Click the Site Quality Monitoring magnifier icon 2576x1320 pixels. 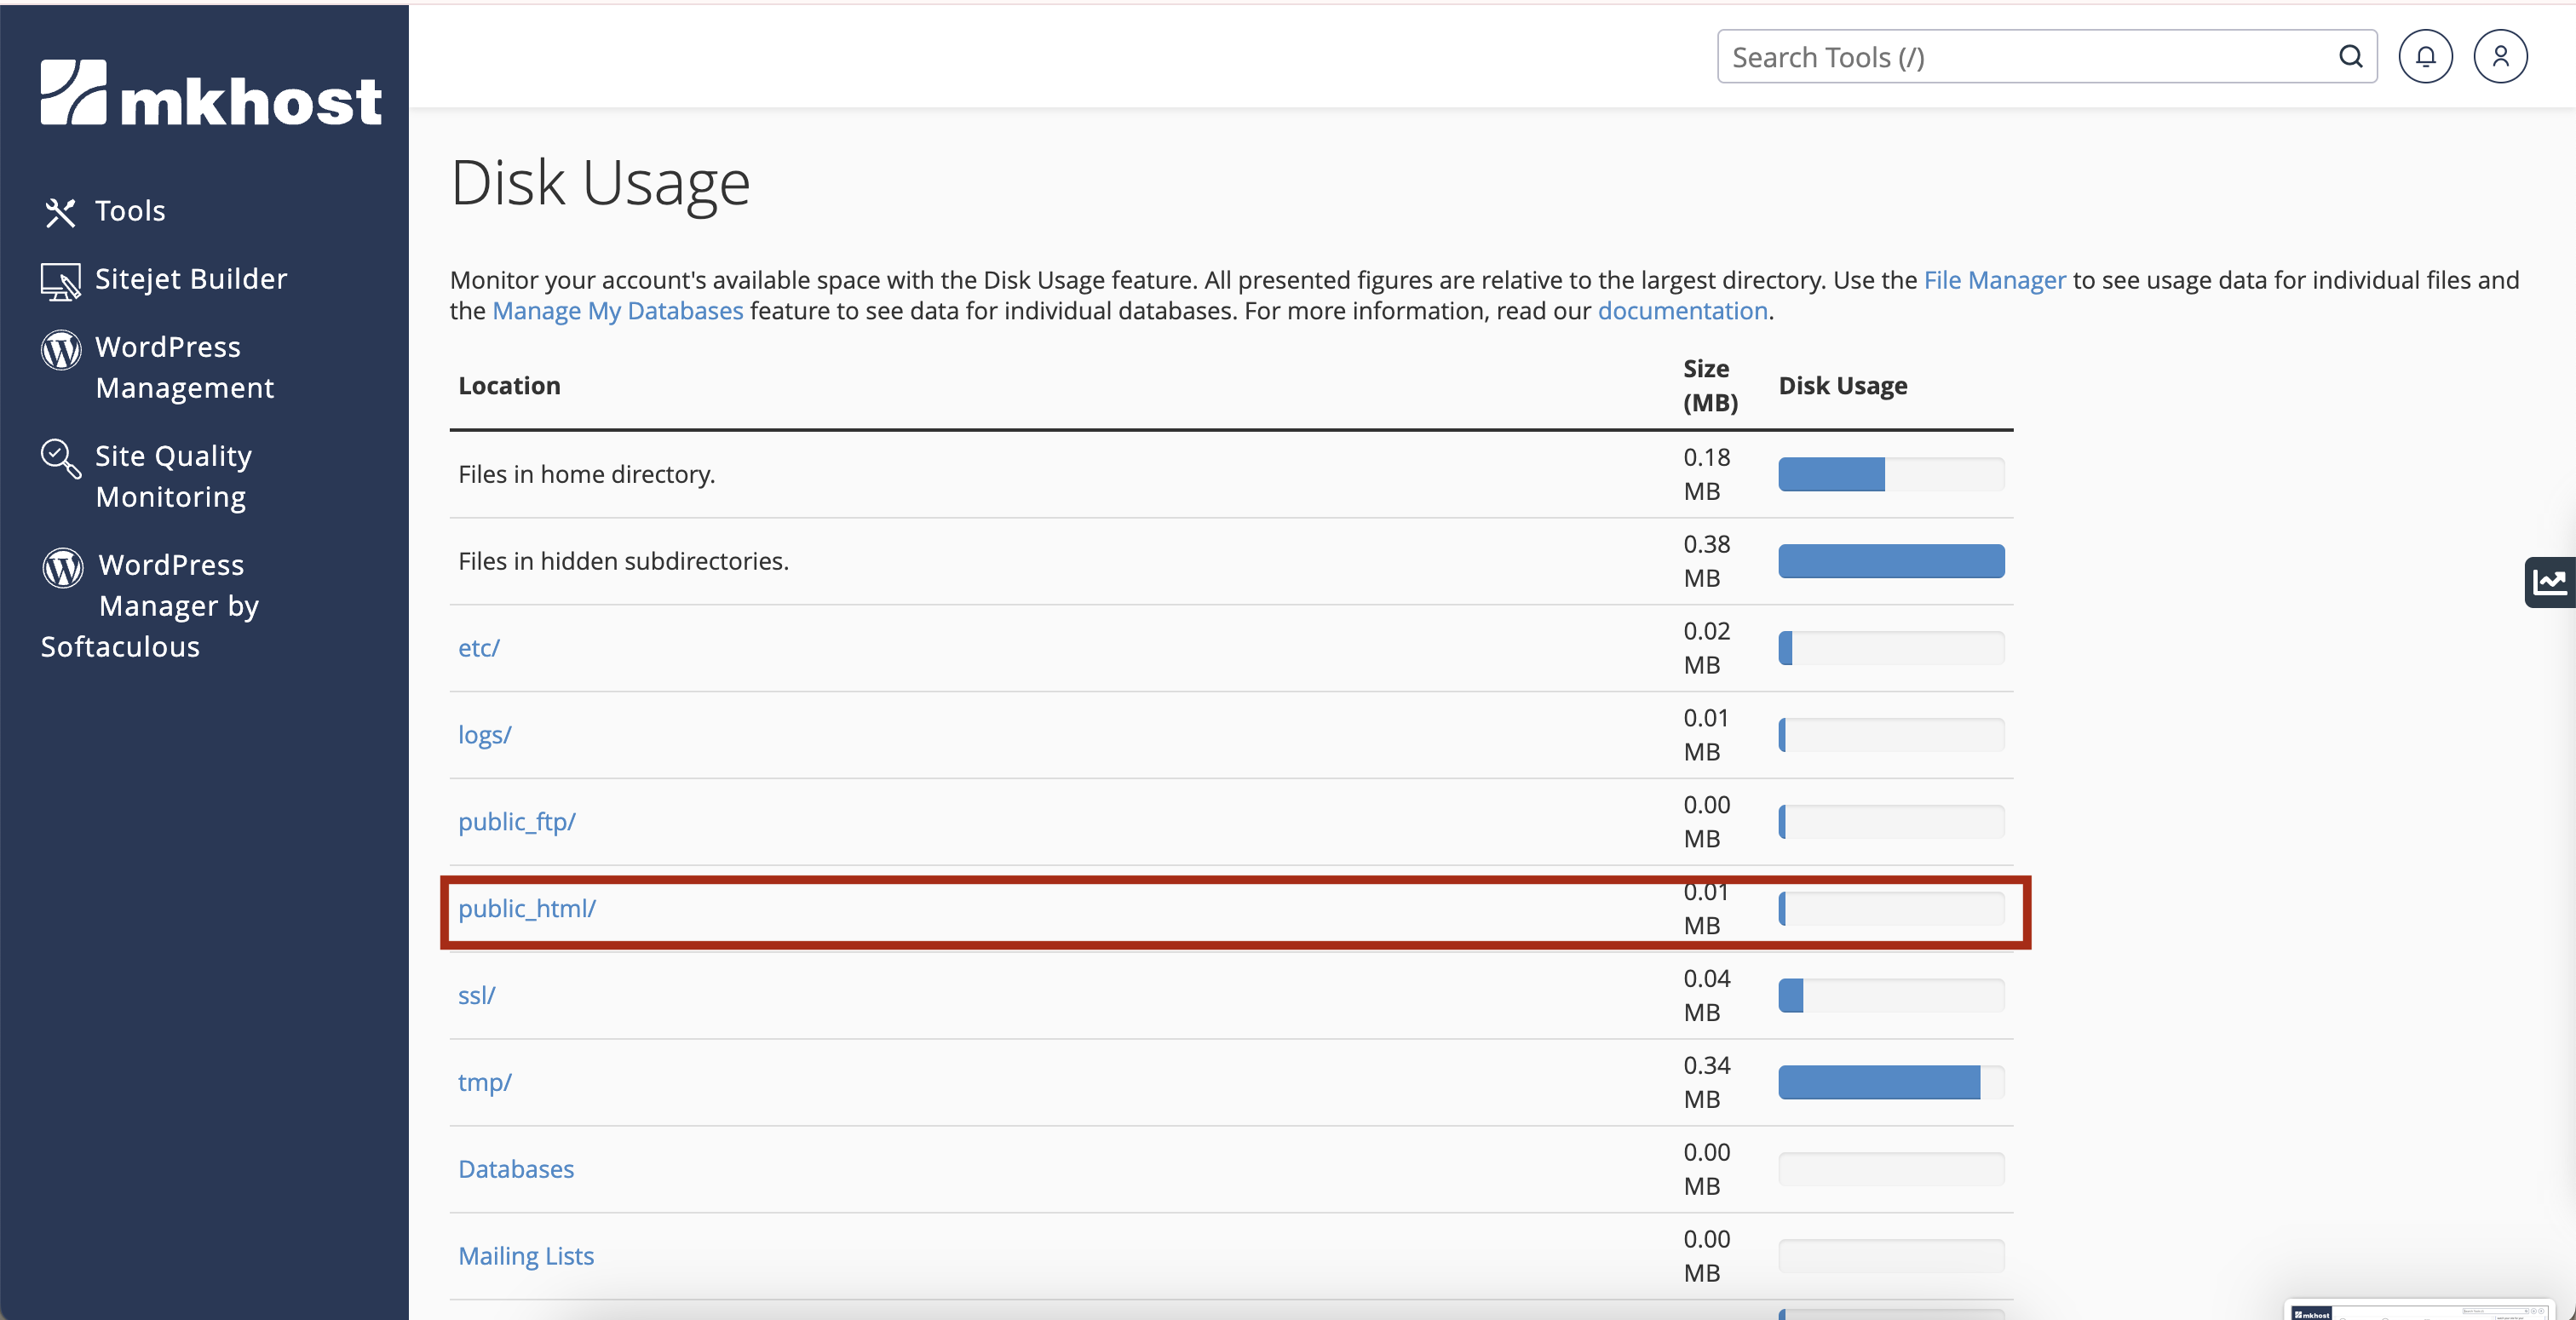coord(60,459)
